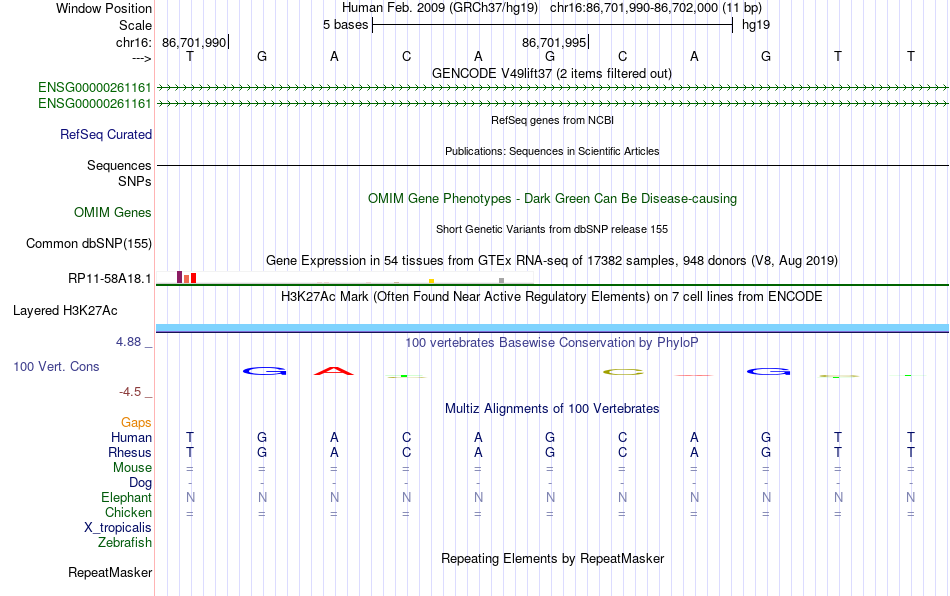Click the Window Position label
Screen dimensions: 950x596
pos(104,8)
